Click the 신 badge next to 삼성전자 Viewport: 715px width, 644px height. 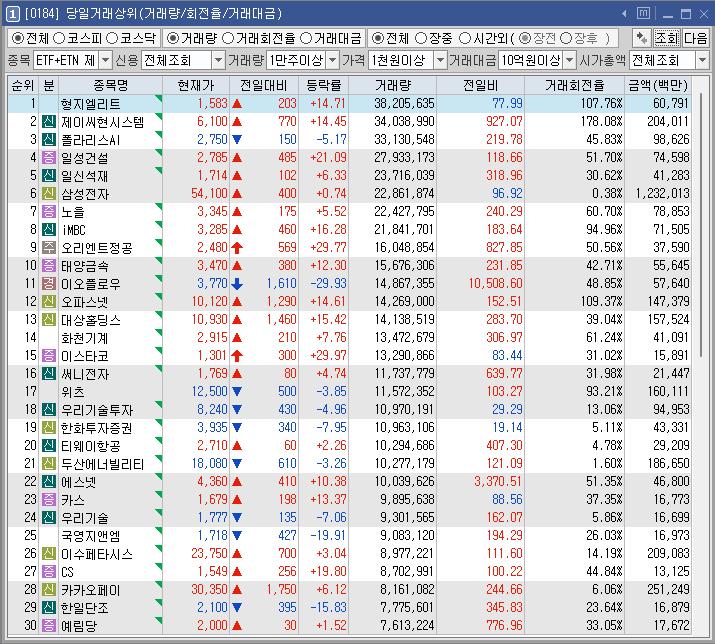tap(49, 194)
